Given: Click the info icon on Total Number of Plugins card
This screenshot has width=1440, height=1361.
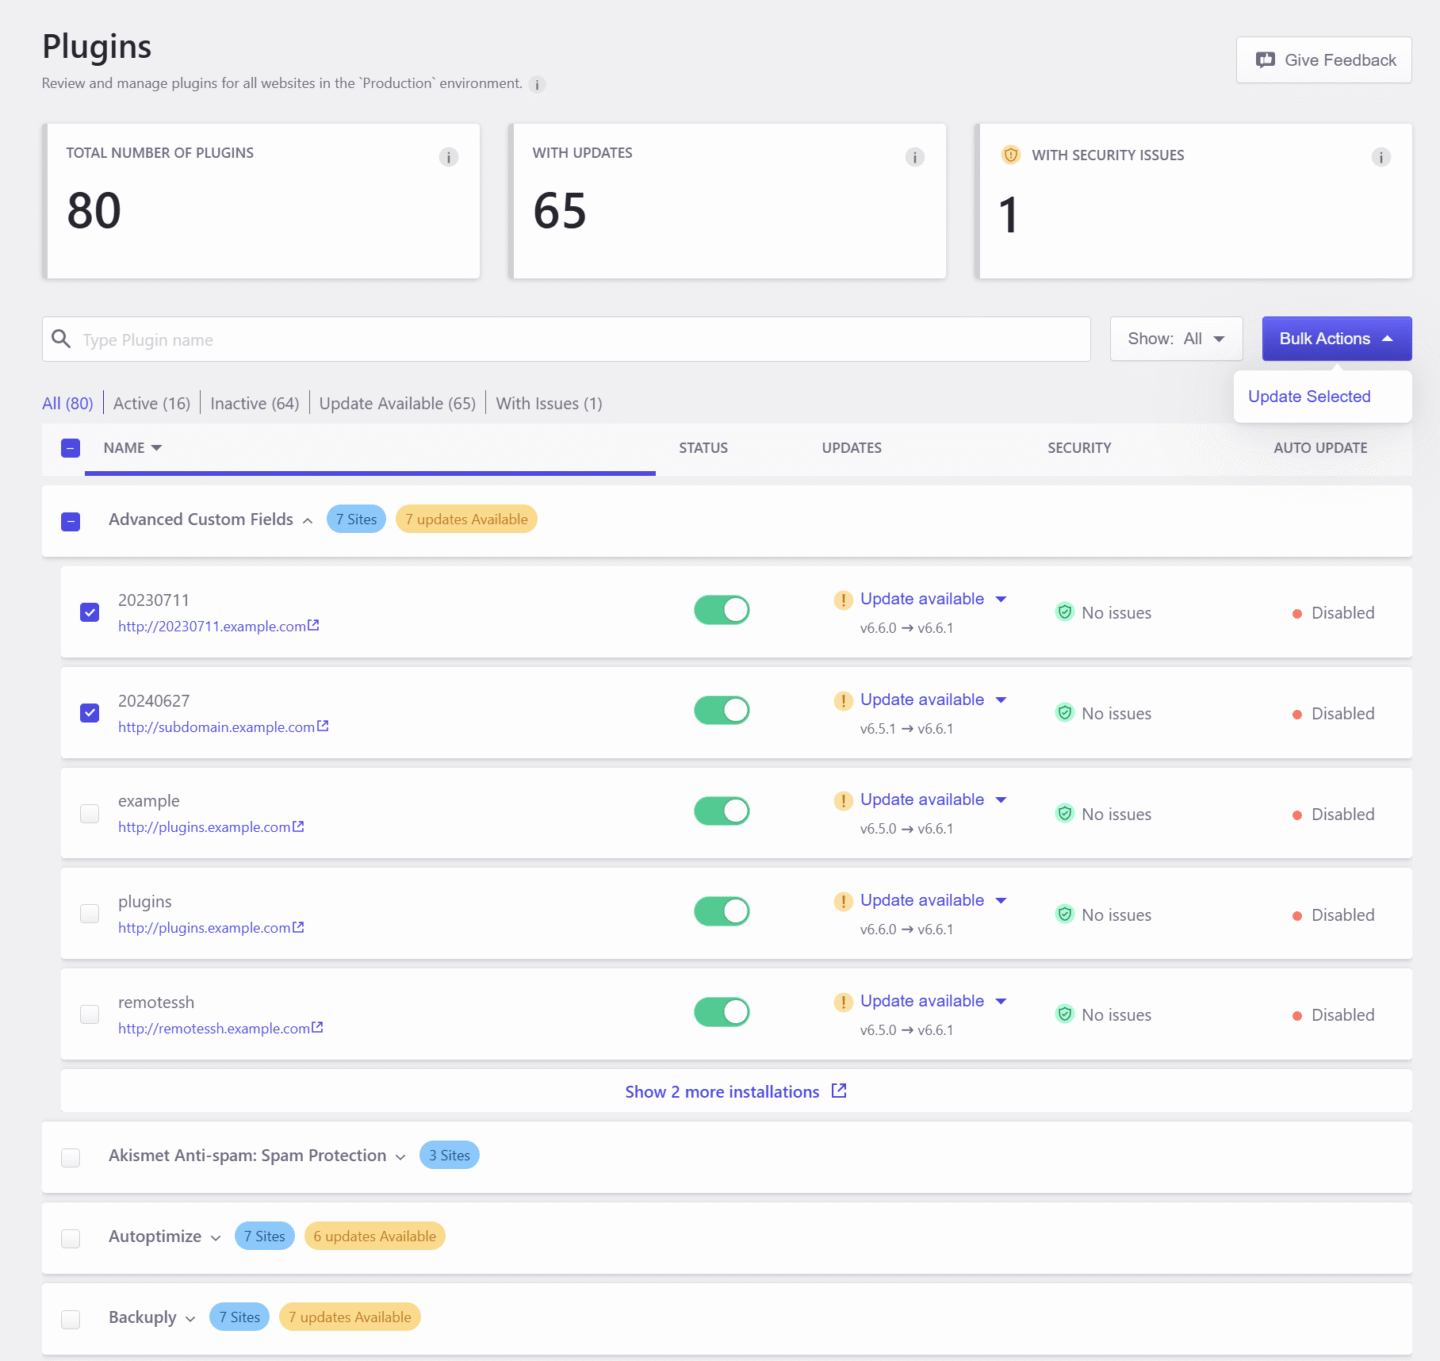Looking at the screenshot, I should [x=448, y=157].
